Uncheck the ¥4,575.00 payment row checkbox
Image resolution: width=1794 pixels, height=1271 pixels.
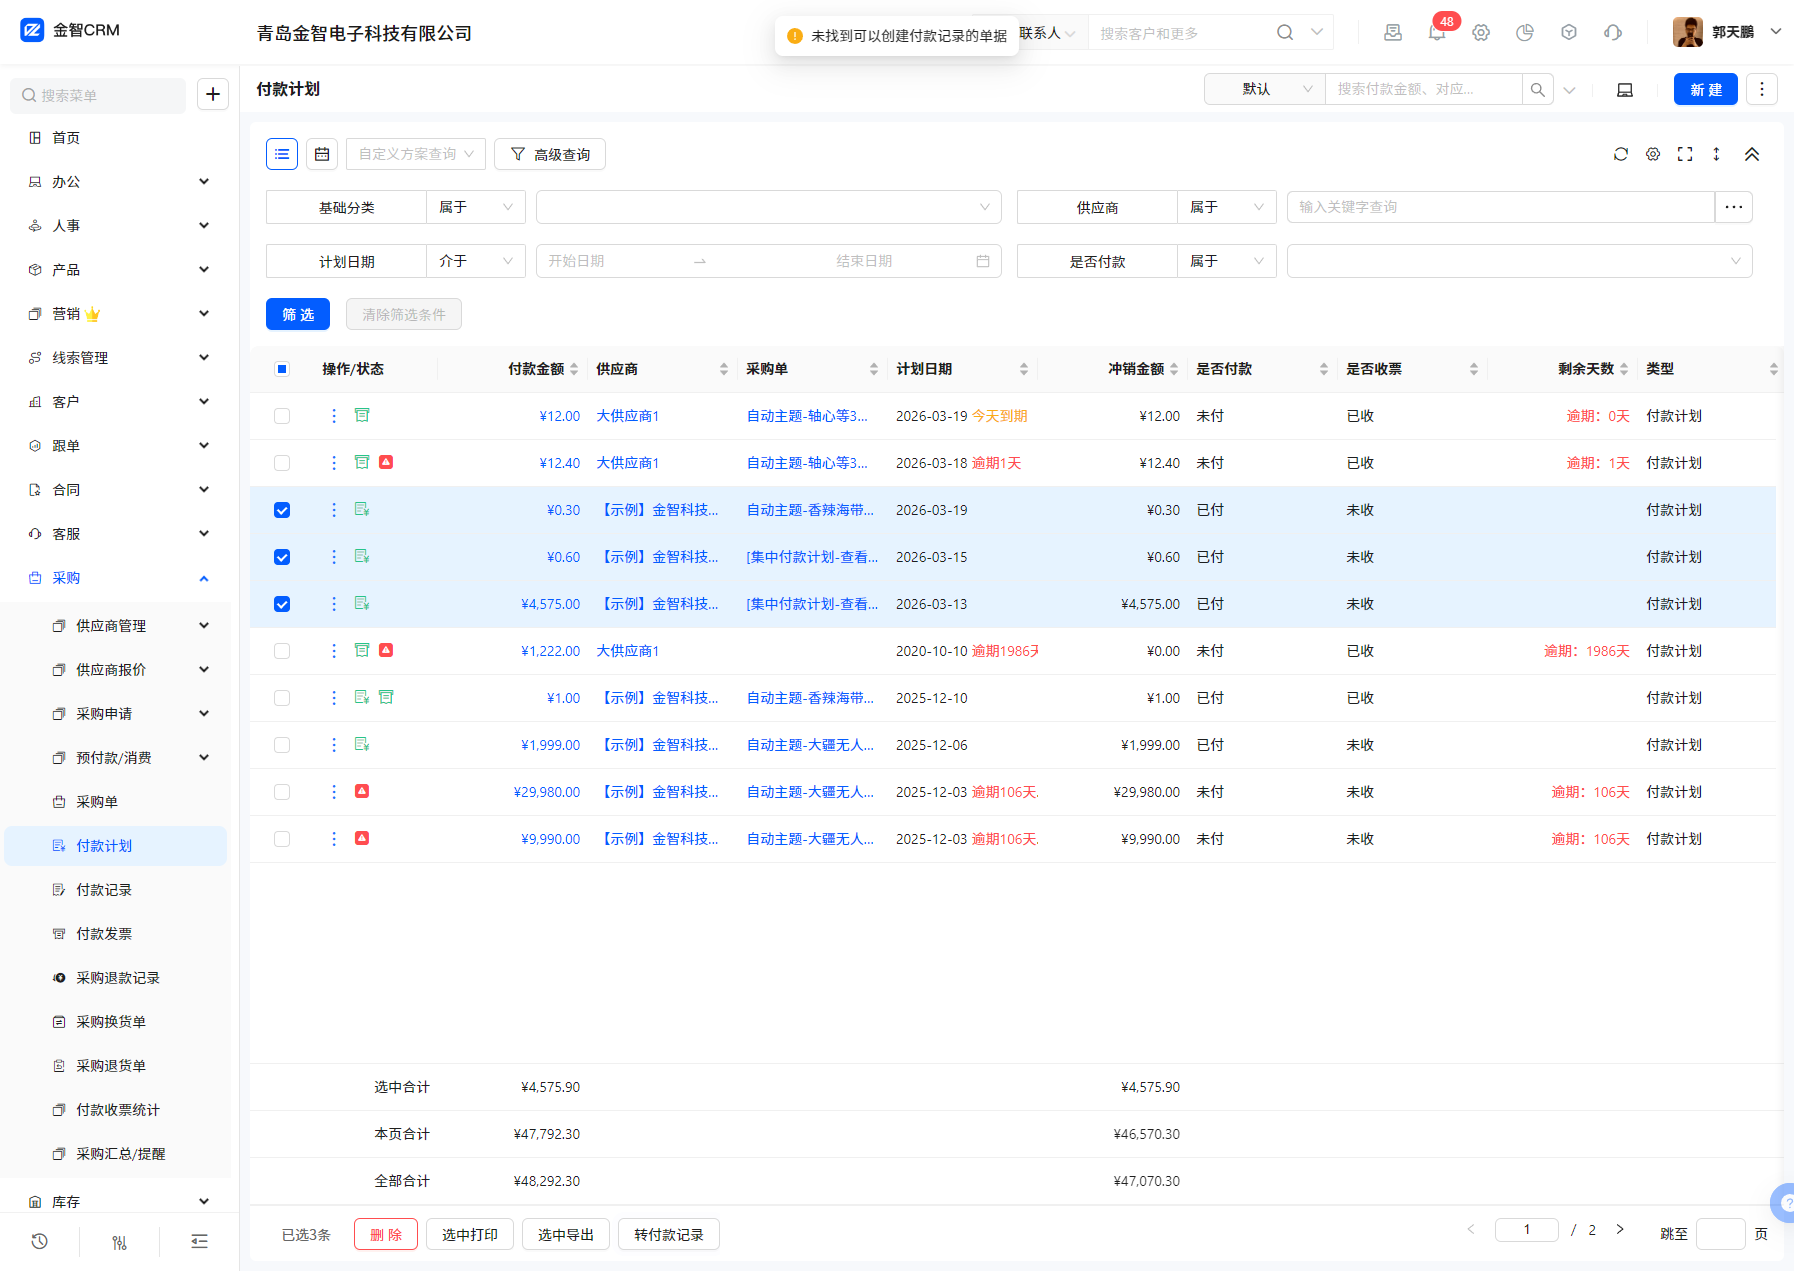point(282,604)
